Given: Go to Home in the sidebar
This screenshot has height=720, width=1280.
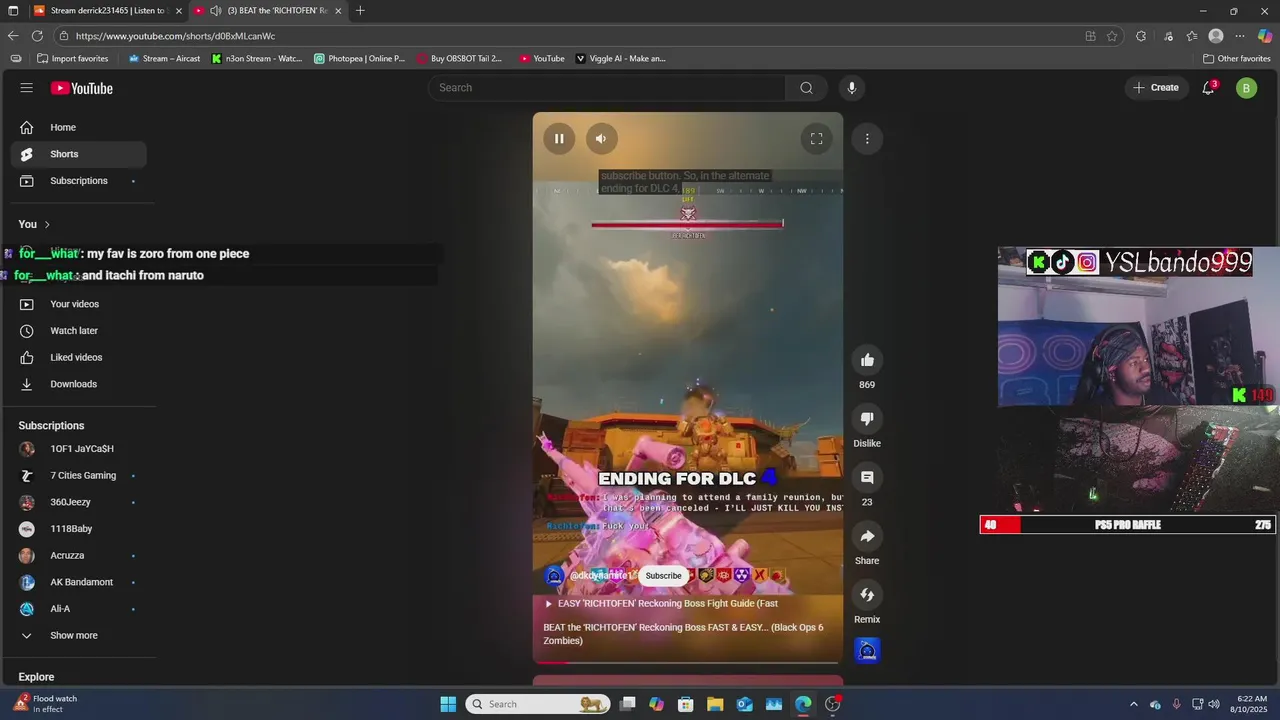Looking at the screenshot, I should click(78, 127).
